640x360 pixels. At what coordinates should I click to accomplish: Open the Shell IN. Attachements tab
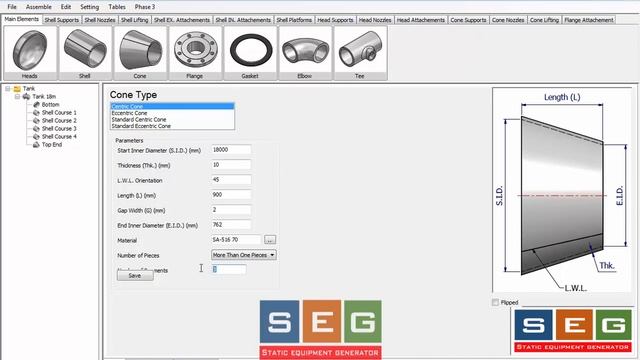(243, 20)
